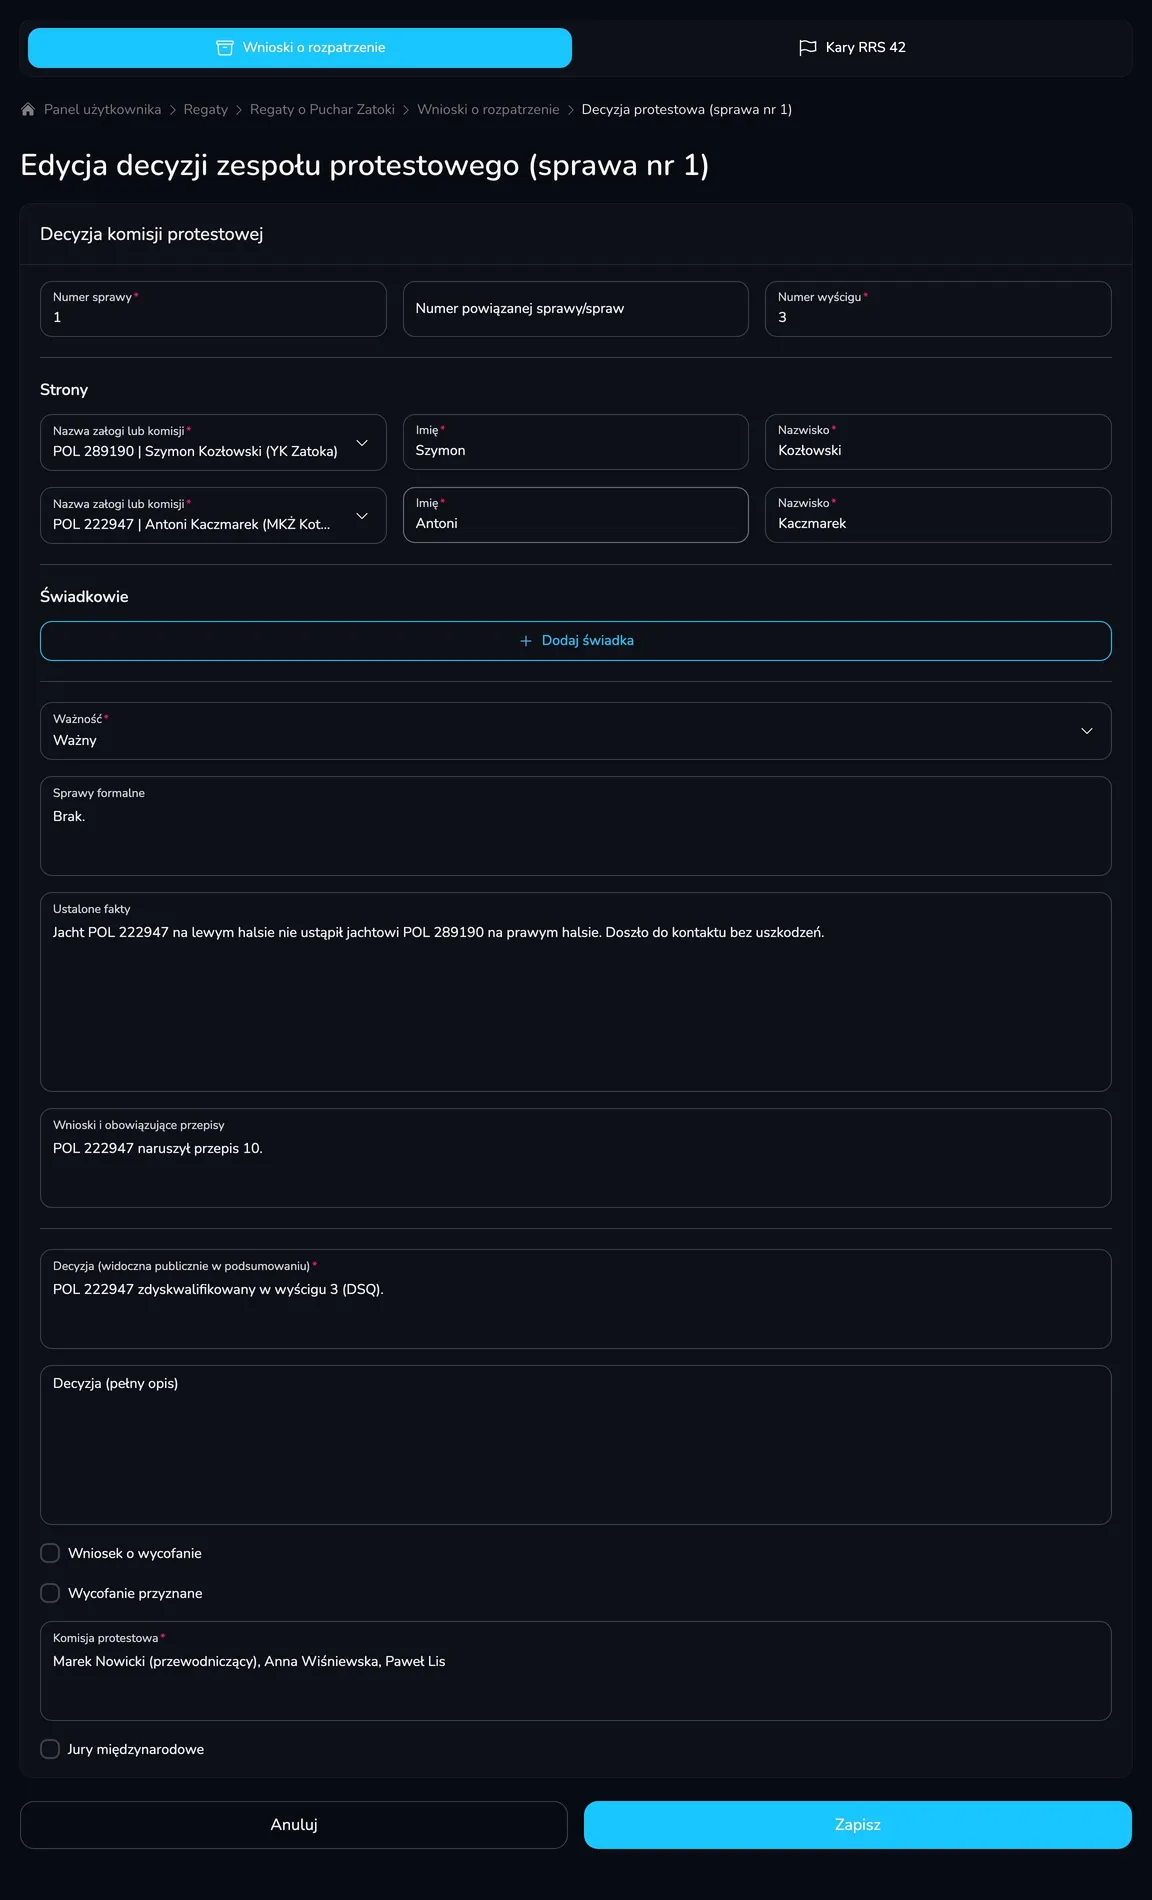Click the public Decyzja summary text area
The height and width of the screenshot is (1900, 1152).
(x=576, y=1299)
